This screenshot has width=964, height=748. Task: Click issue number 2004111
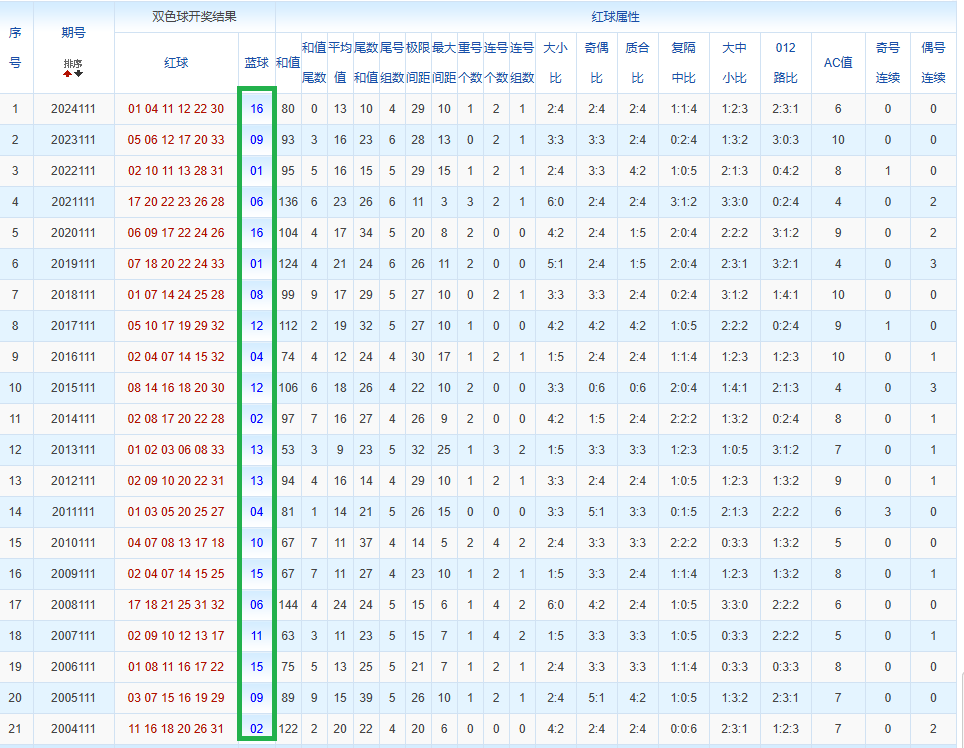[x=73, y=729]
